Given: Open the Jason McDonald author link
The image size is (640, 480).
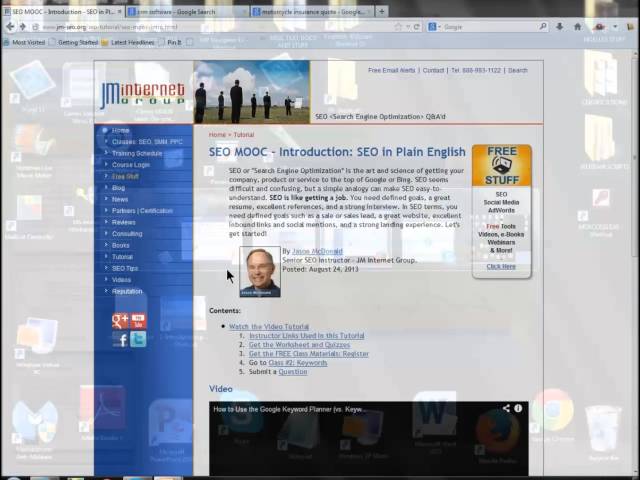Looking at the screenshot, I should coord(317,251).
